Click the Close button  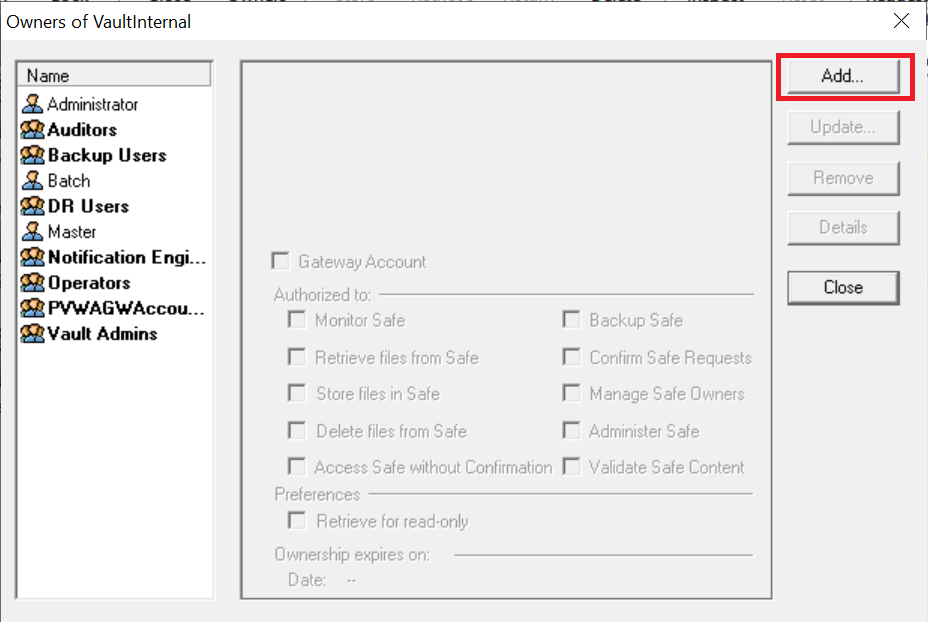pos(843,288)
